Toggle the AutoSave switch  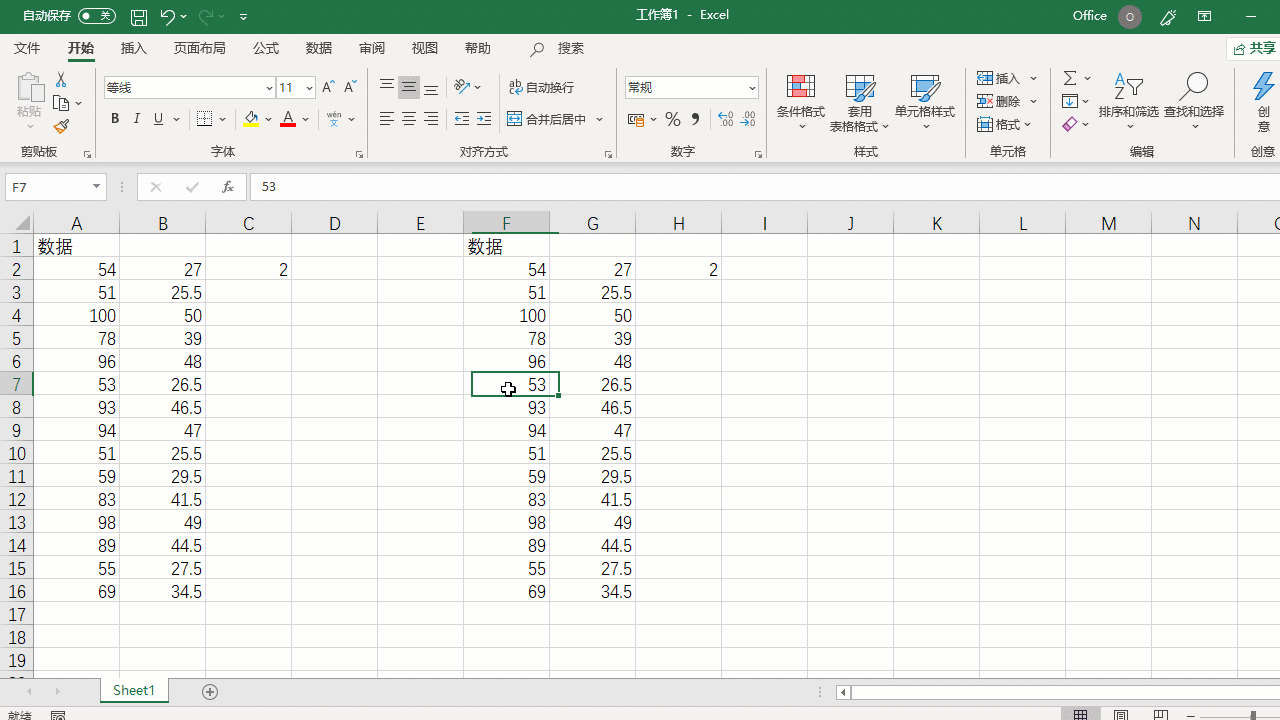click(x=96, y=16)
